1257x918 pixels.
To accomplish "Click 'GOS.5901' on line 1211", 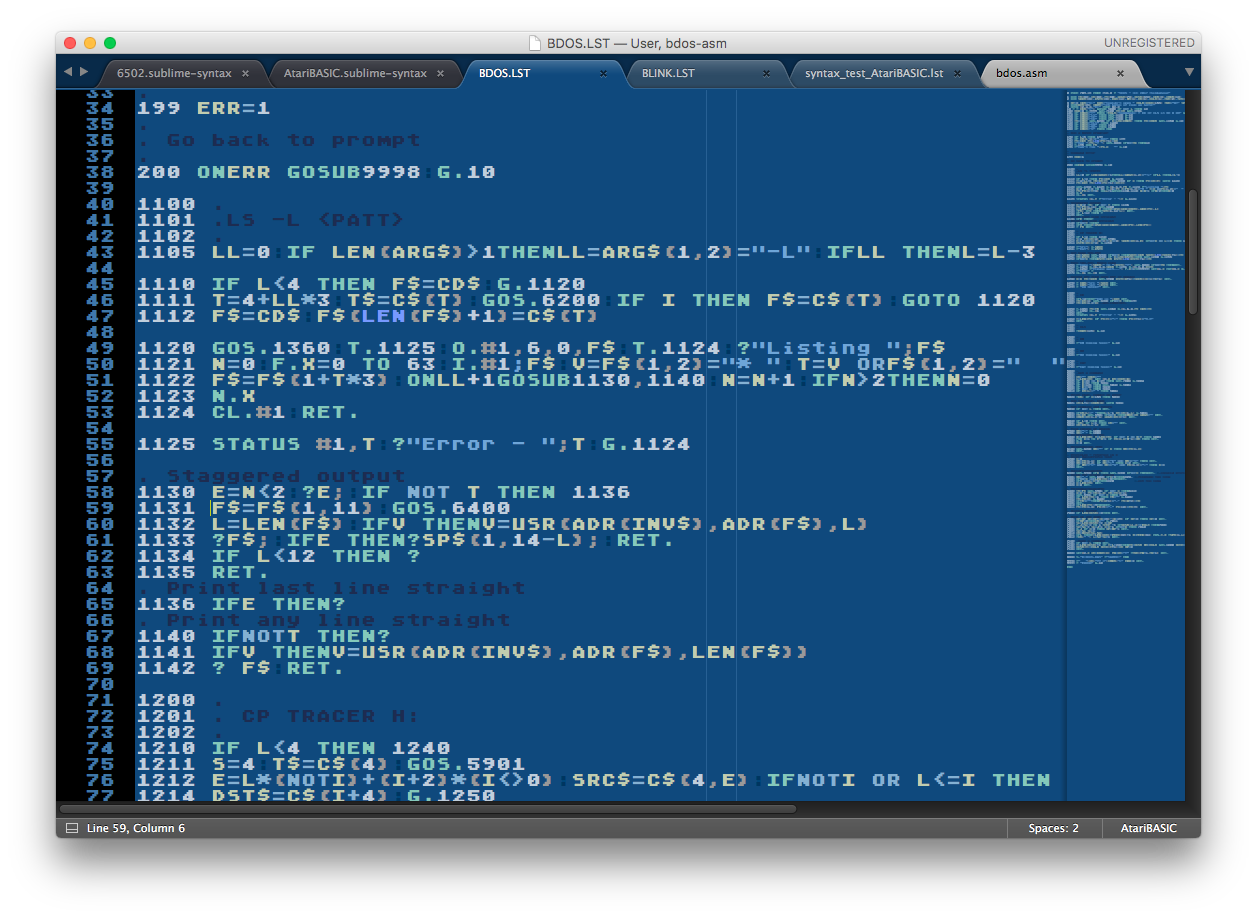I will point(466,764).
